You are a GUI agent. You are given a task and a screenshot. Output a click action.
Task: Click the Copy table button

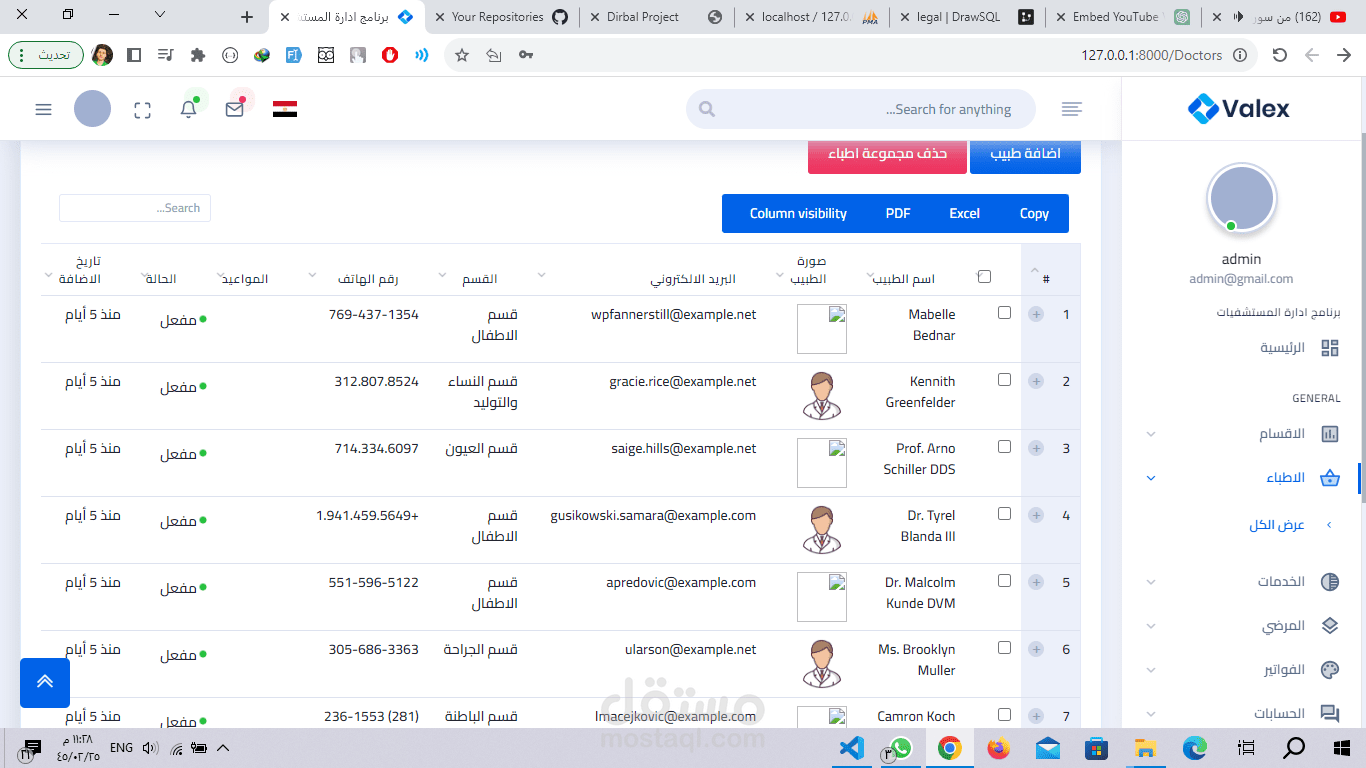(x=1034, y=213)
